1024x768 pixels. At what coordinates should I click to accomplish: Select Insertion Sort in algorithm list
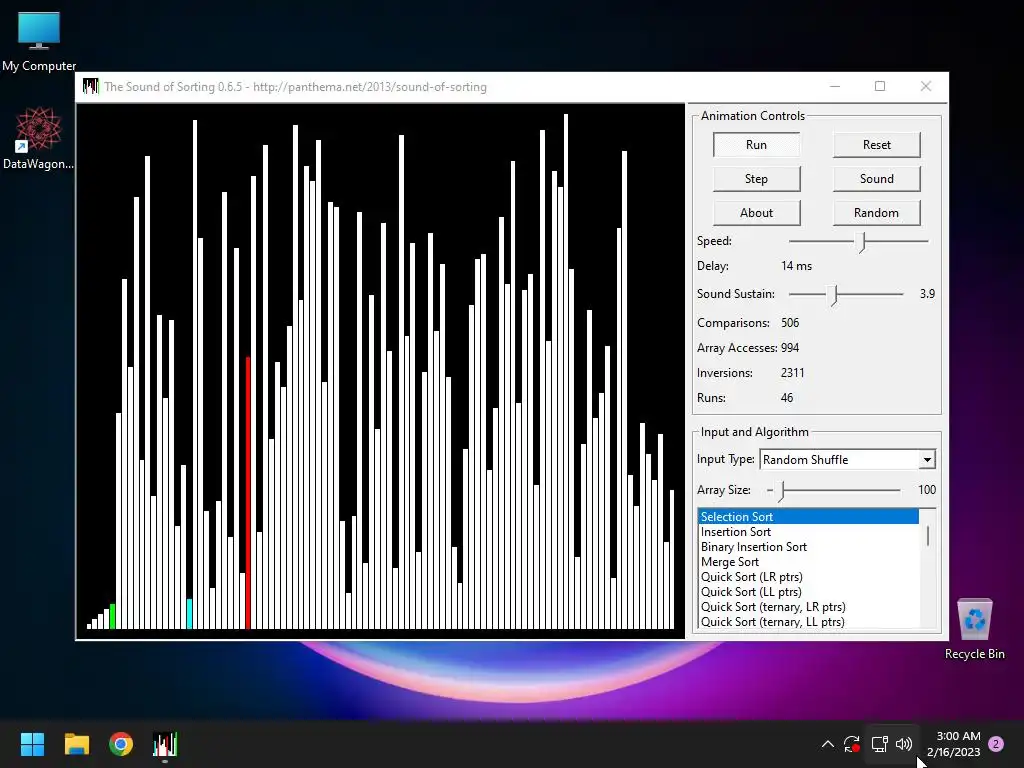808,532
